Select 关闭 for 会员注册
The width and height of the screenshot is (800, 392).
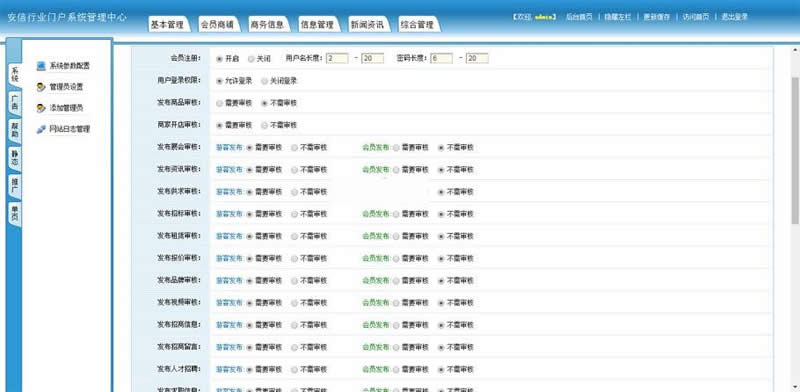pos(251,59)
